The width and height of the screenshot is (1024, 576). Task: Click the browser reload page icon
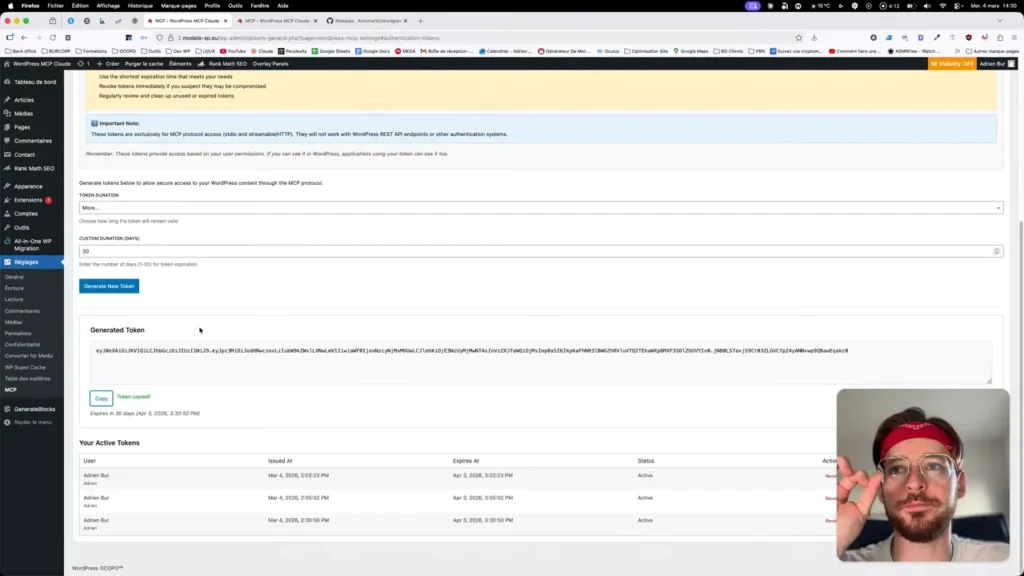pyautogui.click(x=53, y=37)
